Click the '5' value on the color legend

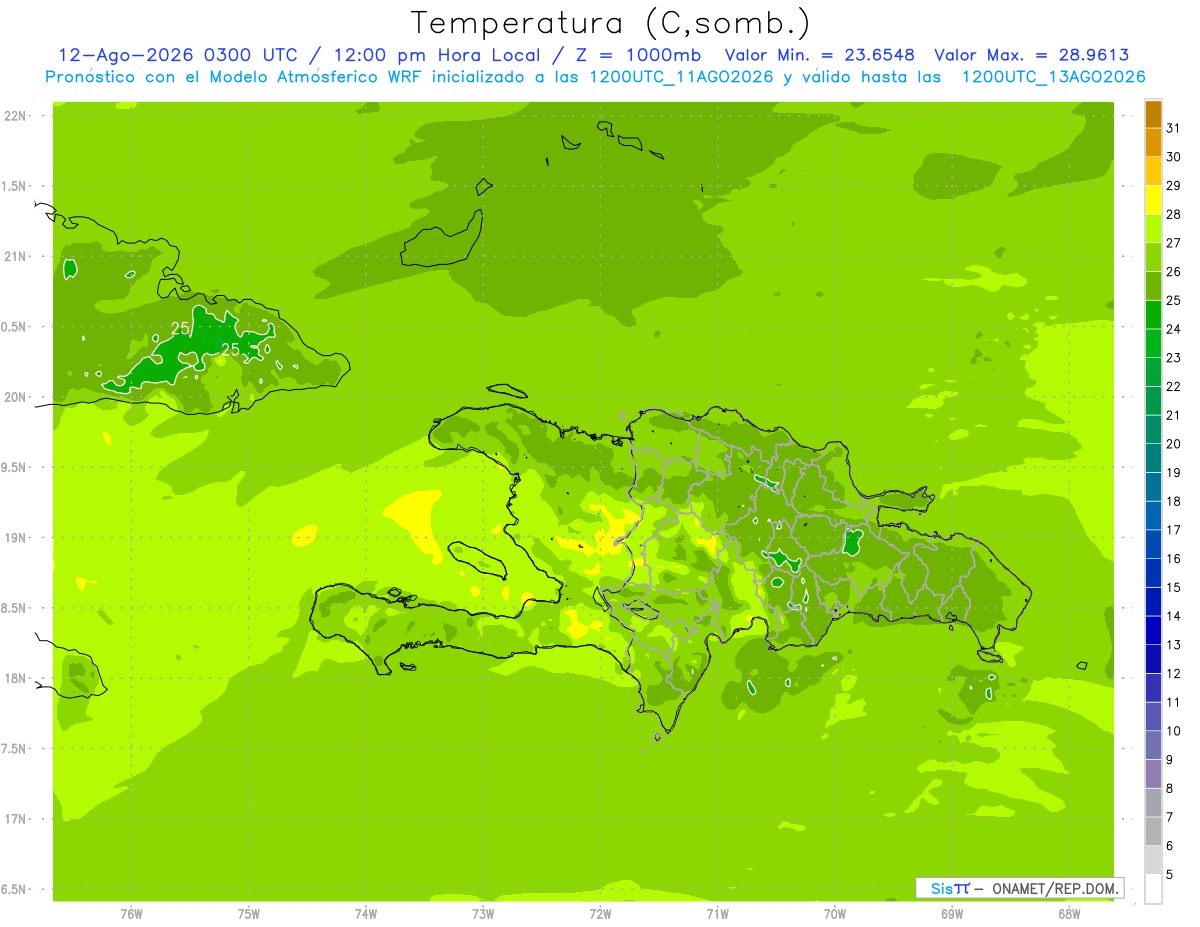(x=1170, y=875)
